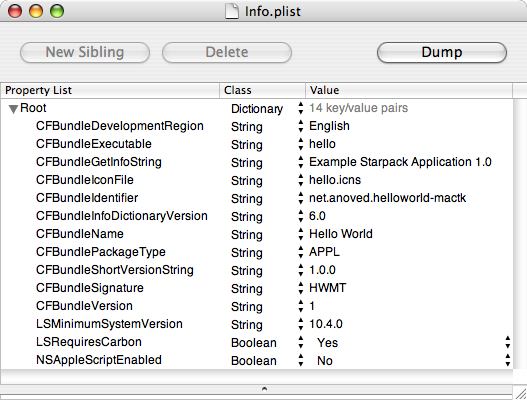The height and width of the screenshot is (400, 527).
Task: Click the Dump button
Action: [442, 52]
